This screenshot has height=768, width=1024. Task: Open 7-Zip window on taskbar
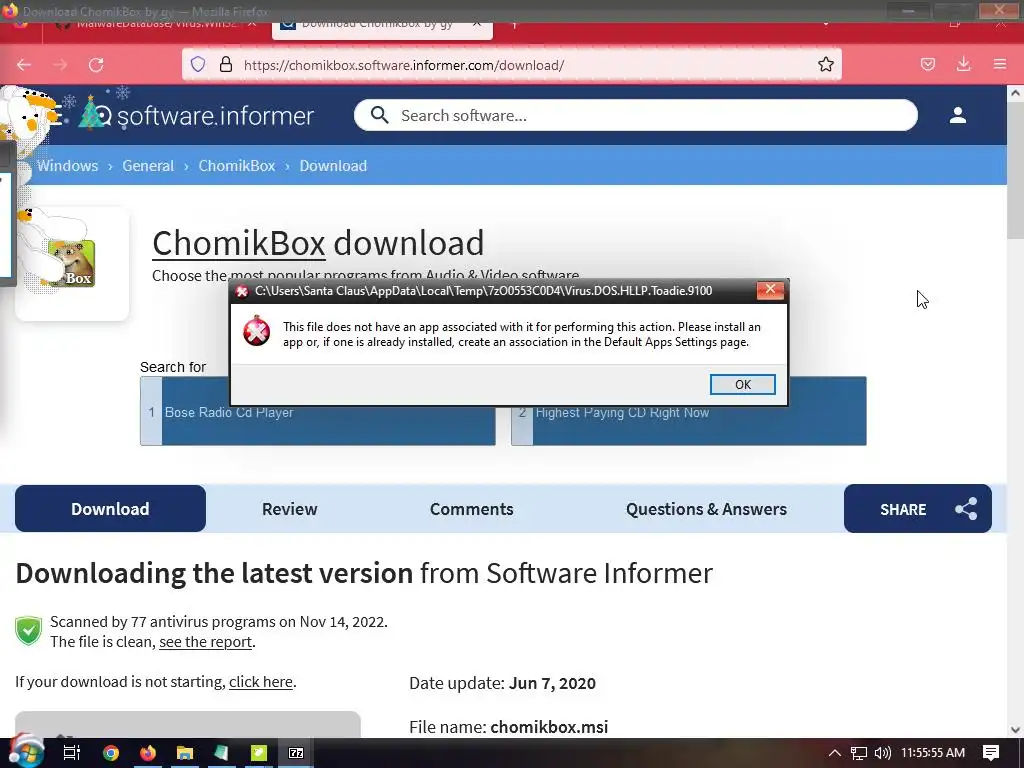click(x=296, y=753)
